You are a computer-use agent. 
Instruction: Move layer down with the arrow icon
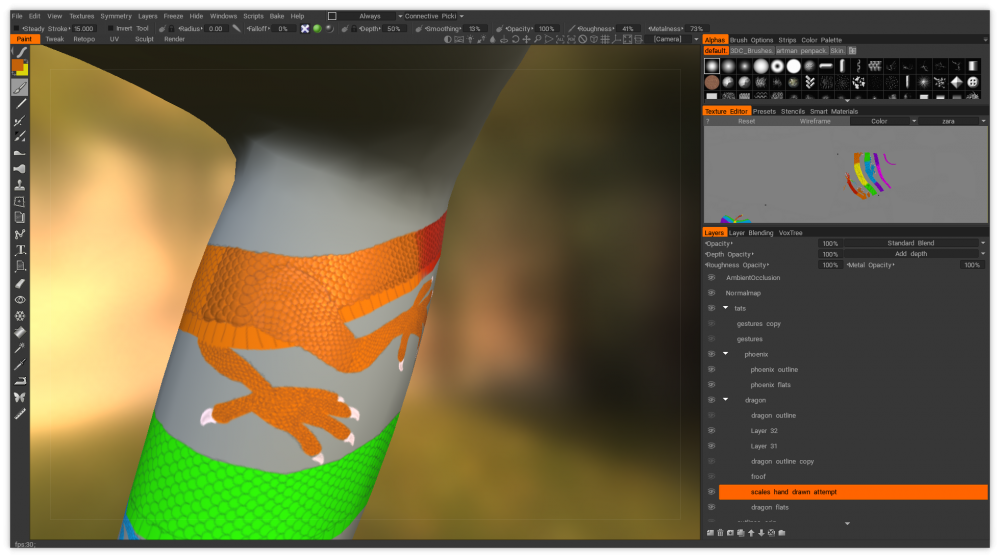761,533
